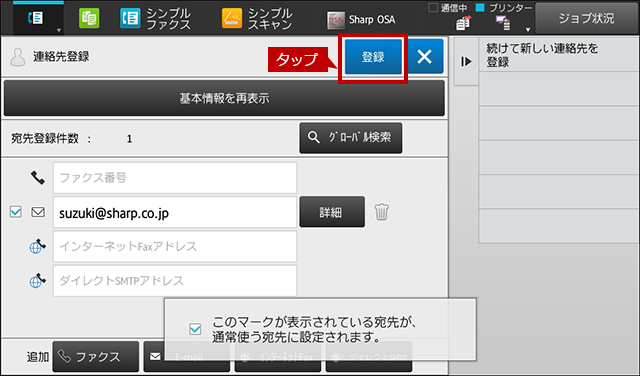The height and width of the screenshot is (376, 640).
Task: Expand the action panel arrow
Action: point(466,62)
